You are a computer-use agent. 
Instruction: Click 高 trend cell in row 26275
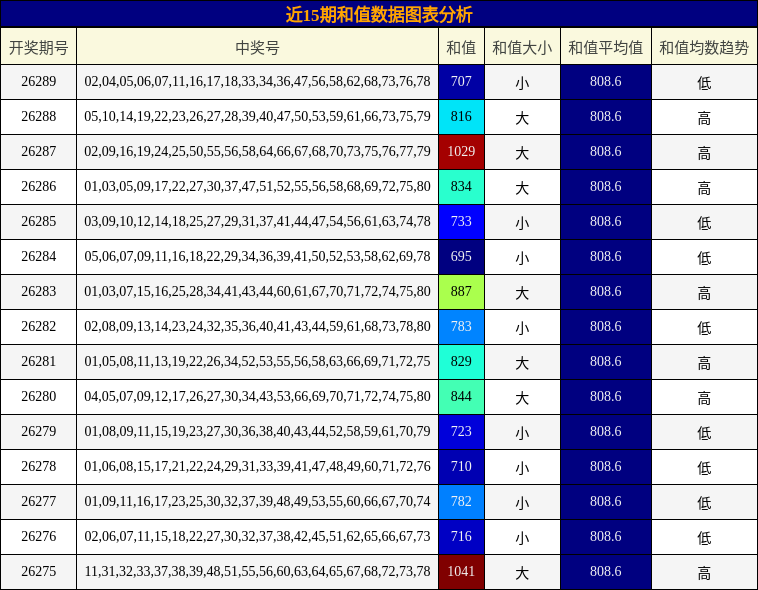click(704, 572)
